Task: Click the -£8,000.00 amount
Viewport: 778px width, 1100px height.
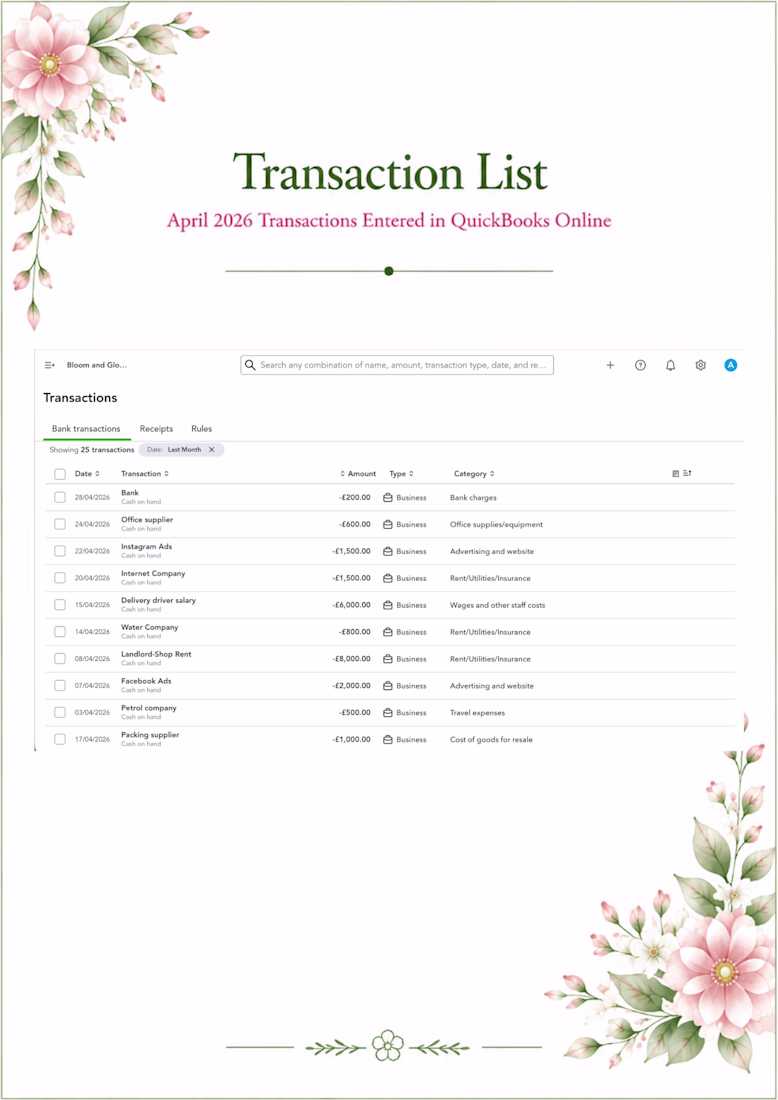Action: [351, 659]
